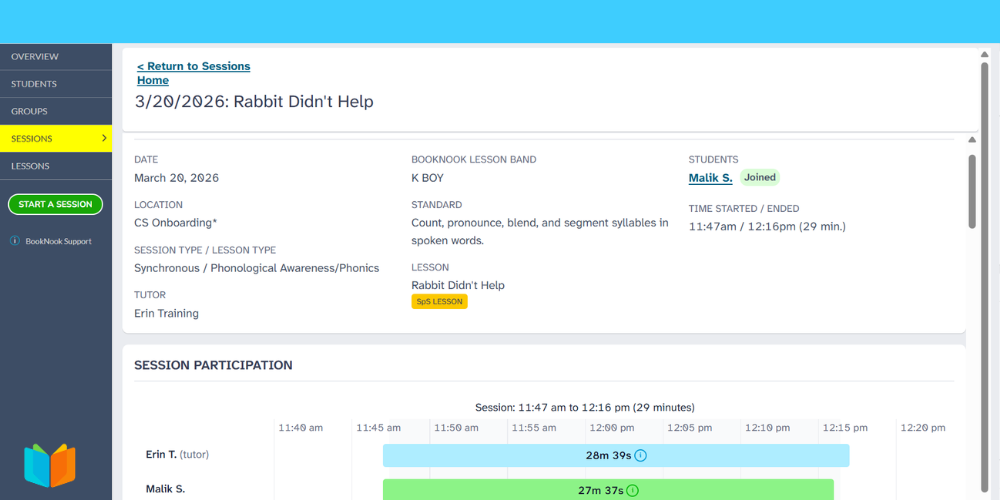Click the 'Malik S.' participation row label

tap(165, 489)
